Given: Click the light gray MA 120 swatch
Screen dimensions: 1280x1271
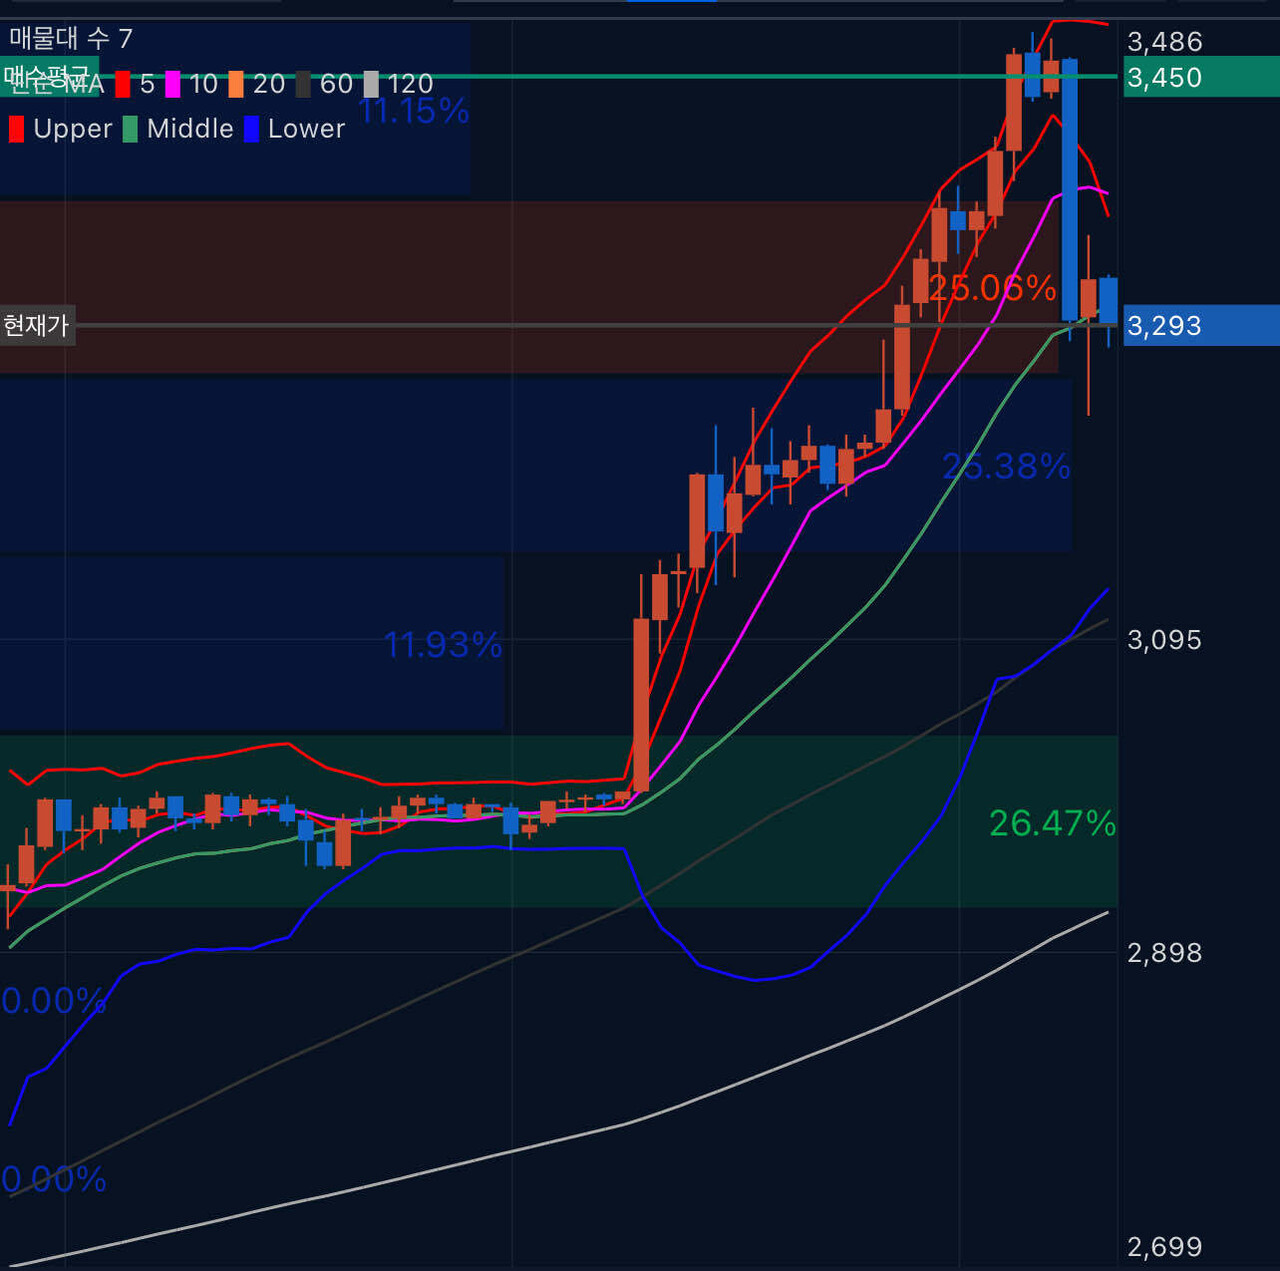Looking at the screenshot, I should [x=371, y=84].
